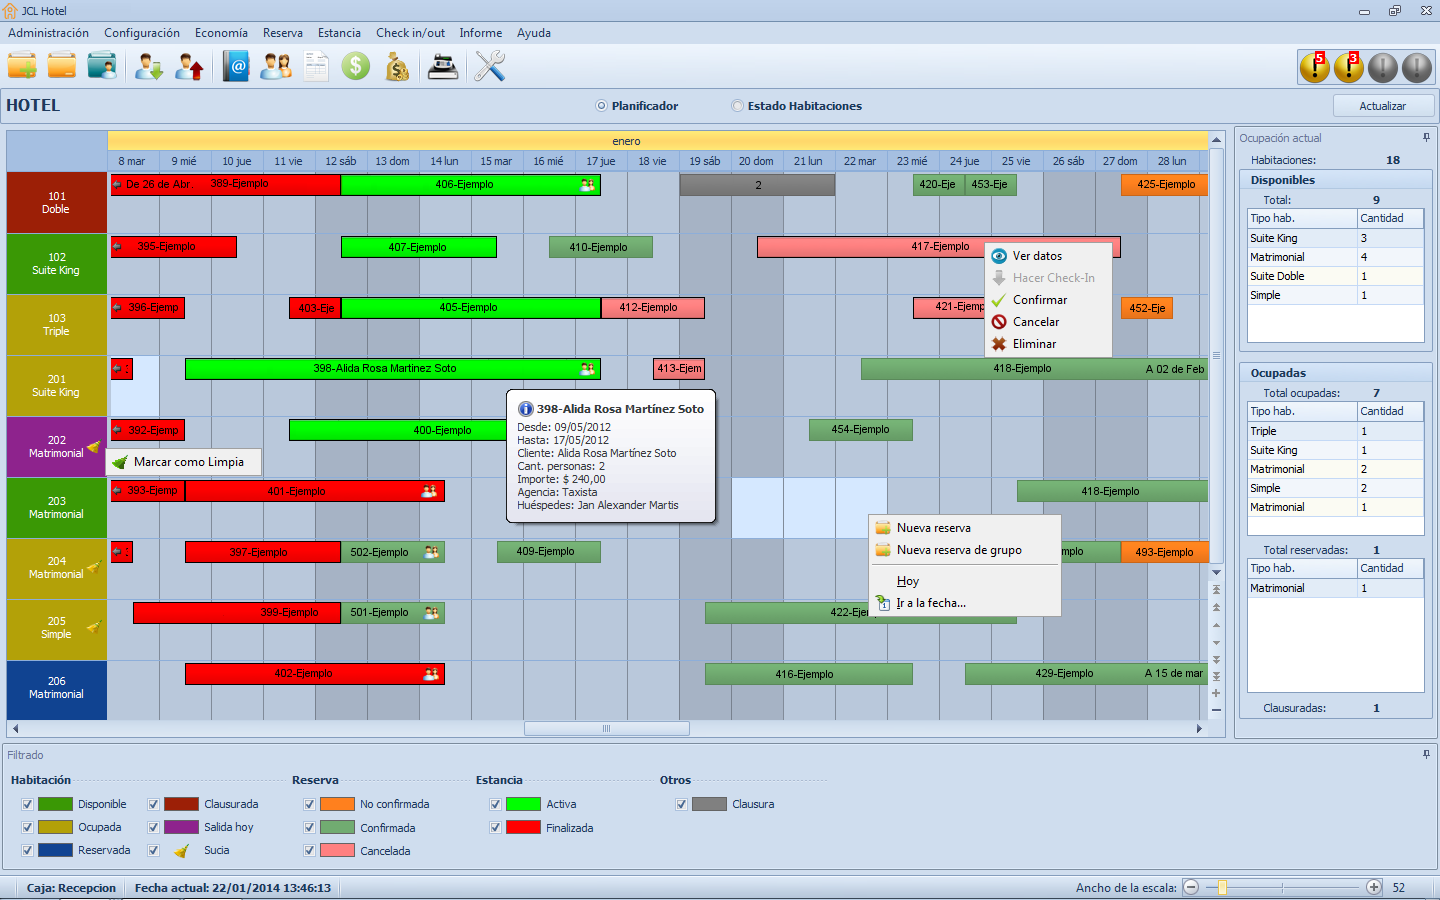
Task: Uncheck the Disponible room filter checkbox
Action: coord(27,804)
